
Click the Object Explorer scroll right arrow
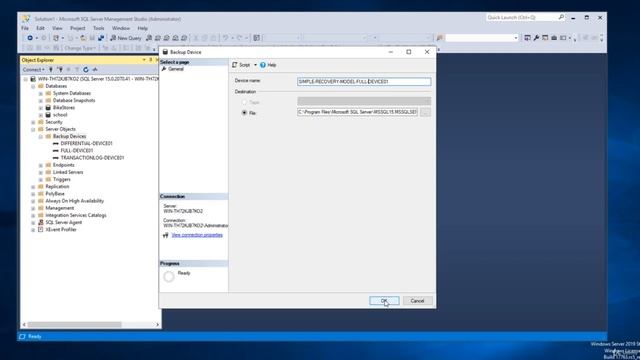[x=158, y=325]
